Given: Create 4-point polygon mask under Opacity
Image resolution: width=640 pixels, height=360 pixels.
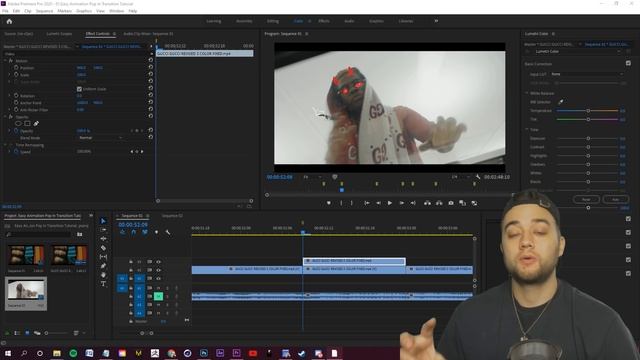Looking at the screenshot, I should [x=27, y=123].
